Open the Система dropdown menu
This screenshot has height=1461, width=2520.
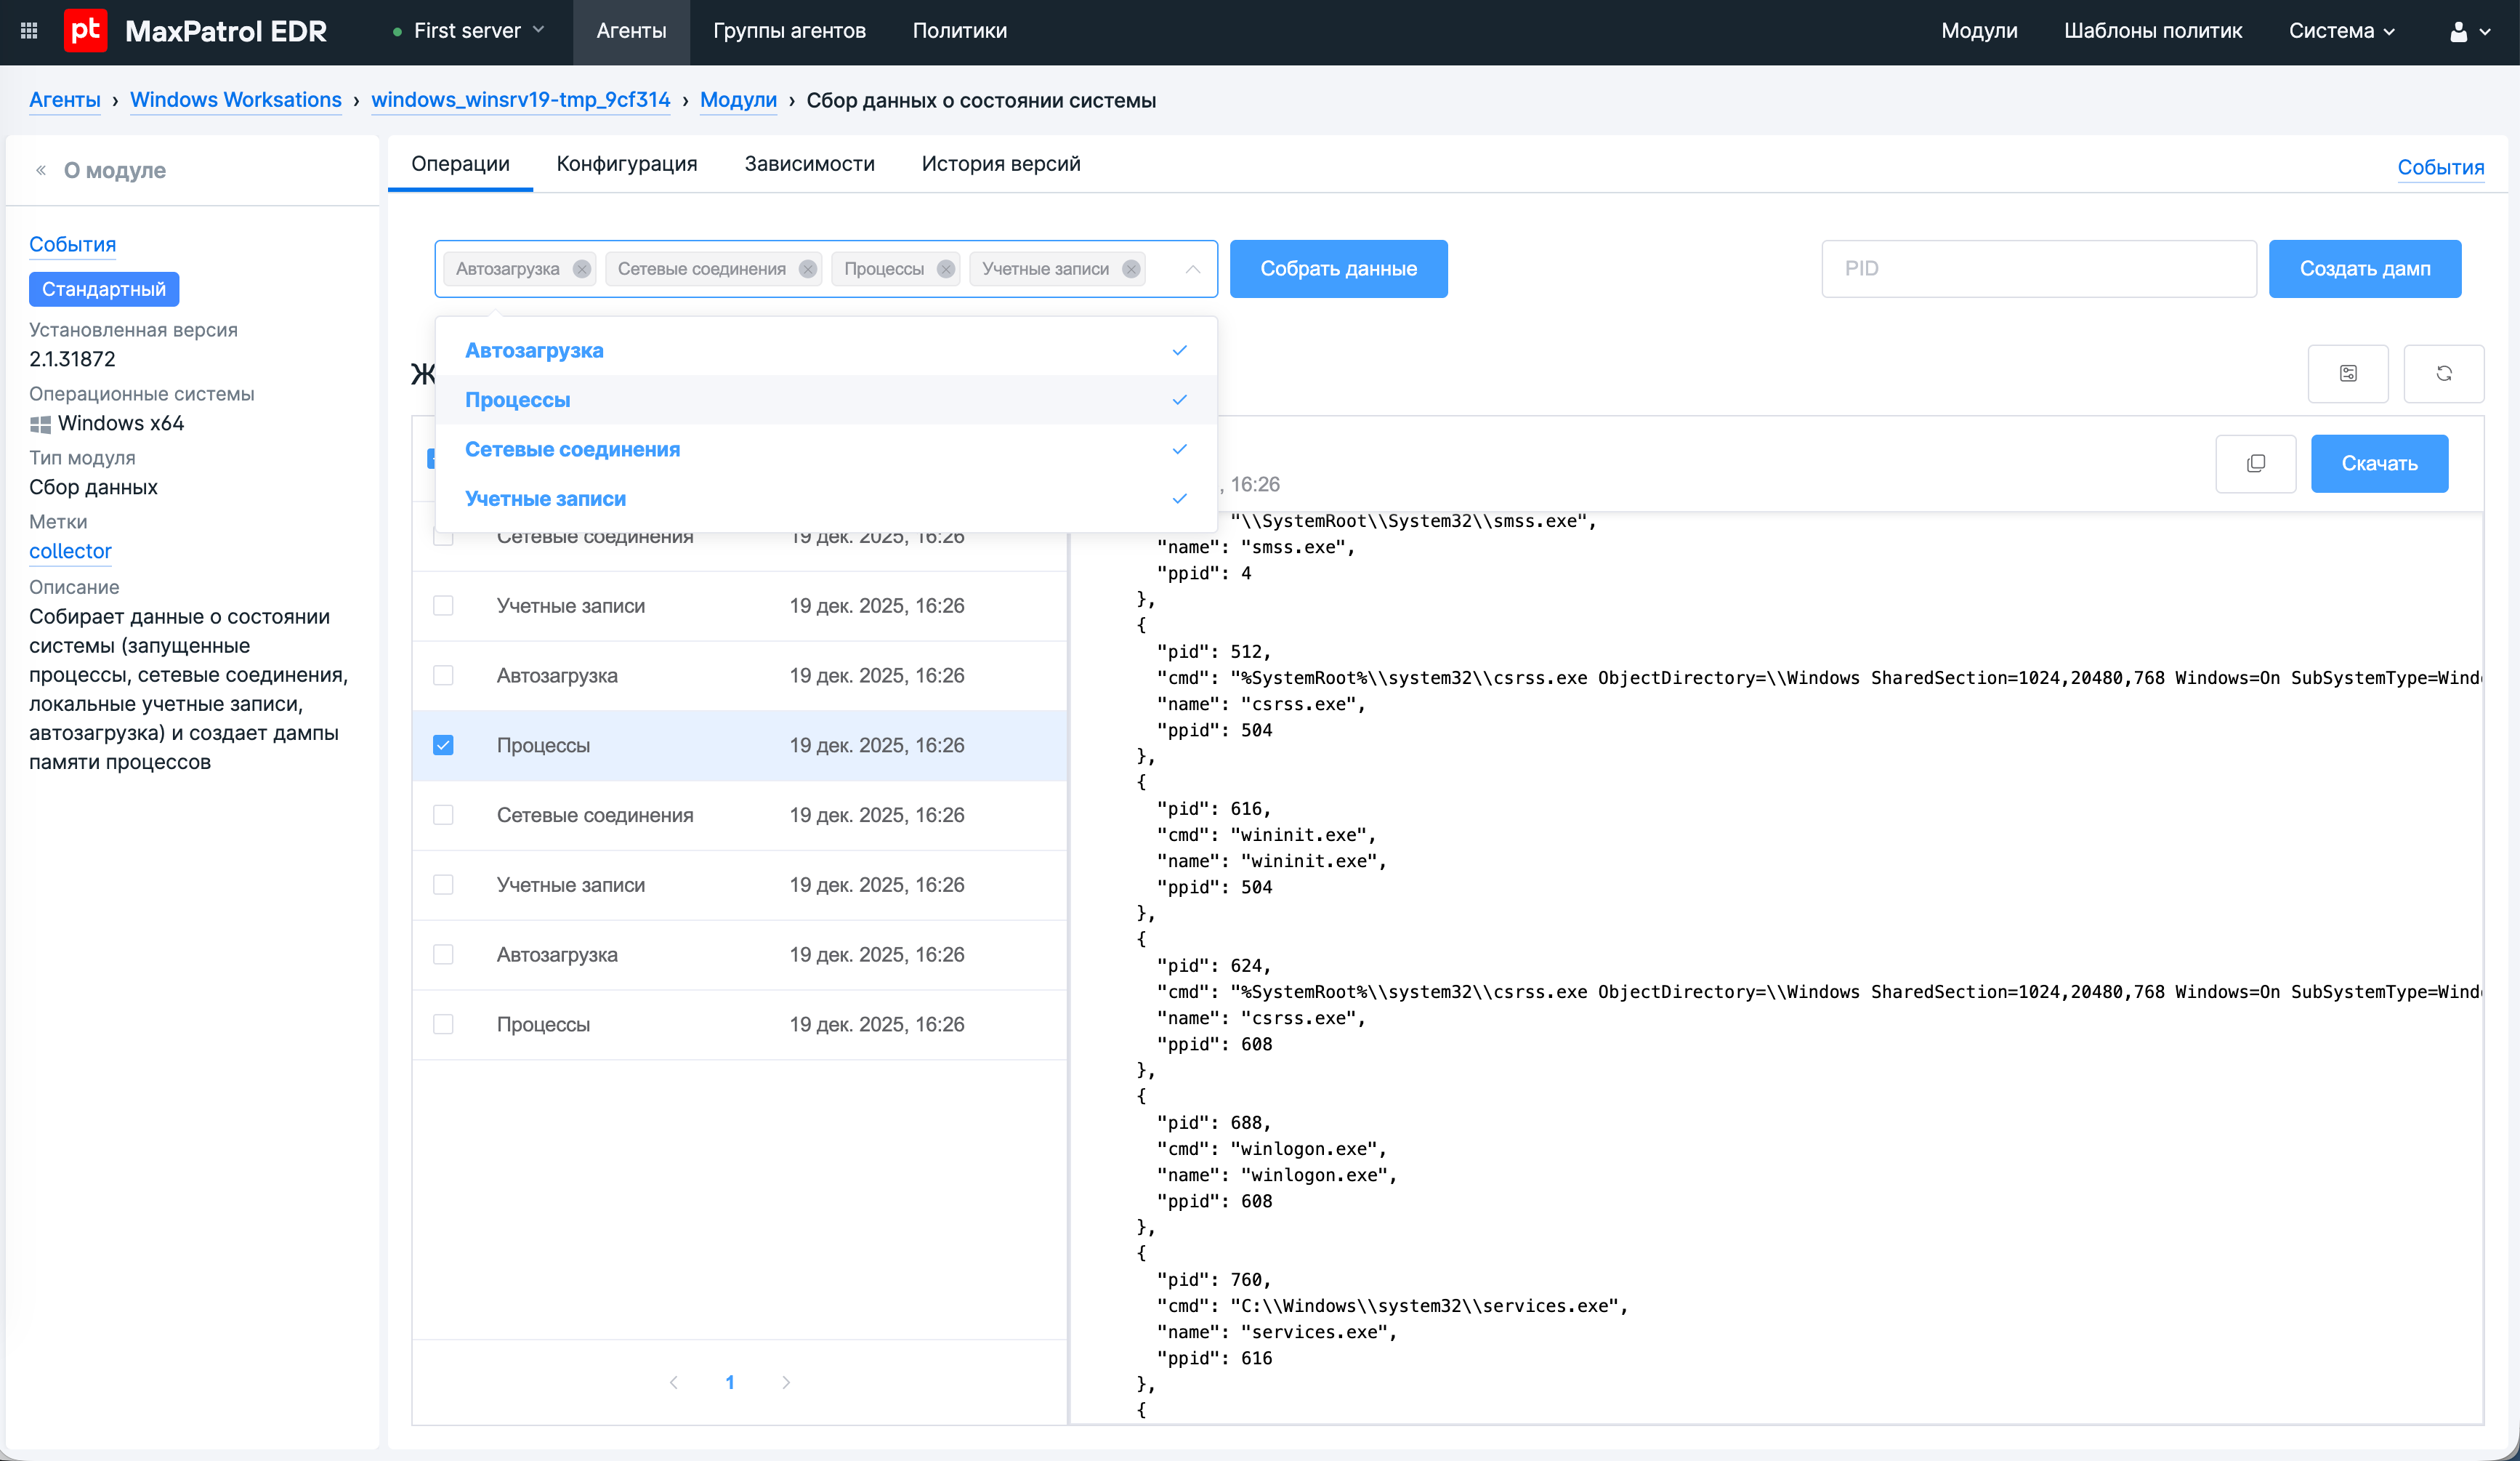(2341, 31)
